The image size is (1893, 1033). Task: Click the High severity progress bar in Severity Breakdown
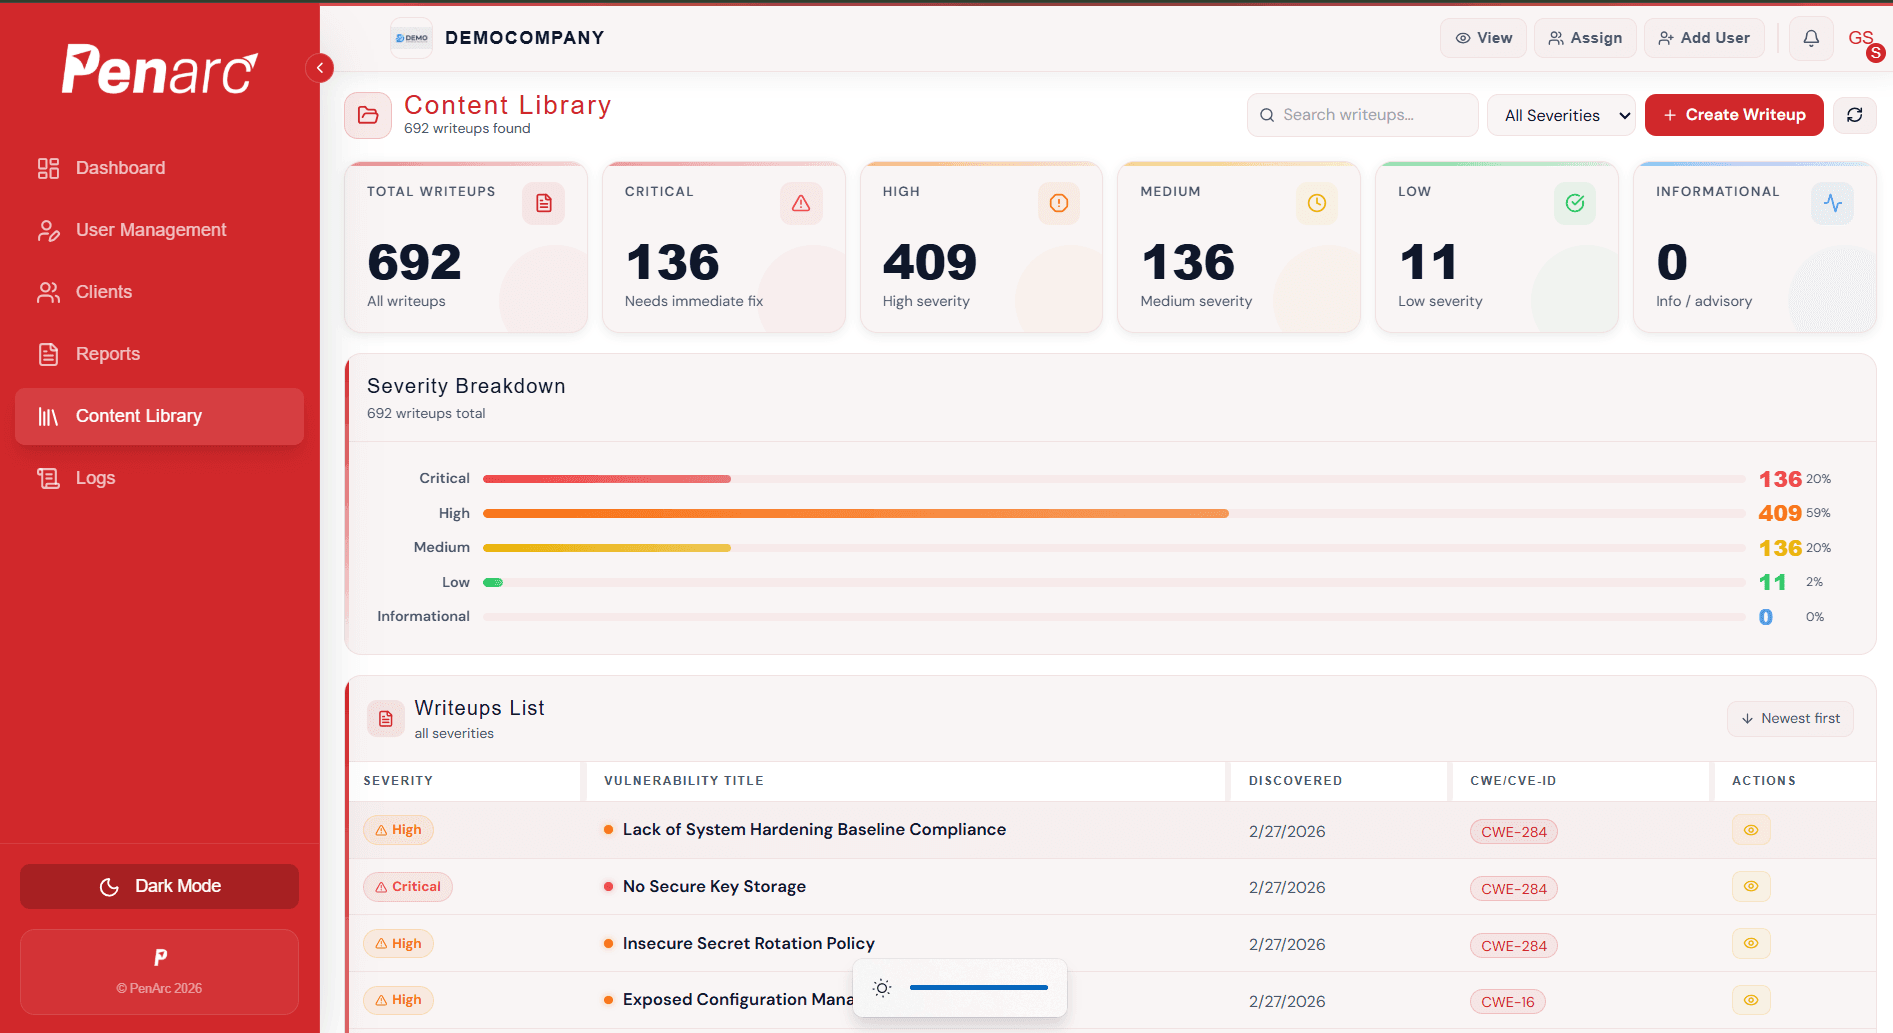pos(856,512)
